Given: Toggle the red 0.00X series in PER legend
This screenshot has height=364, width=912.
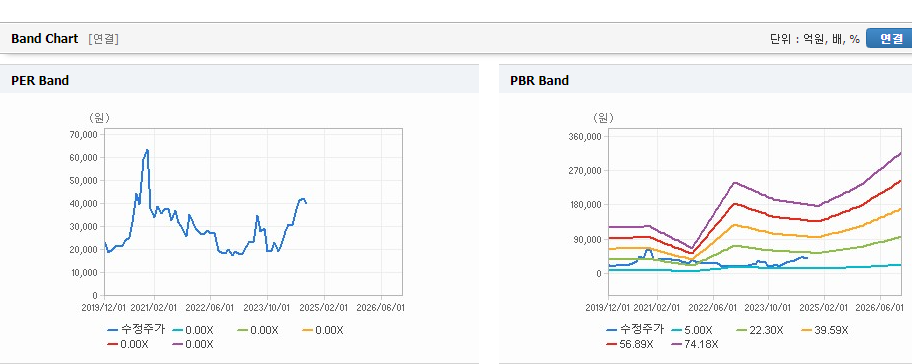Looking at the screenshot, I should [128, 344].
